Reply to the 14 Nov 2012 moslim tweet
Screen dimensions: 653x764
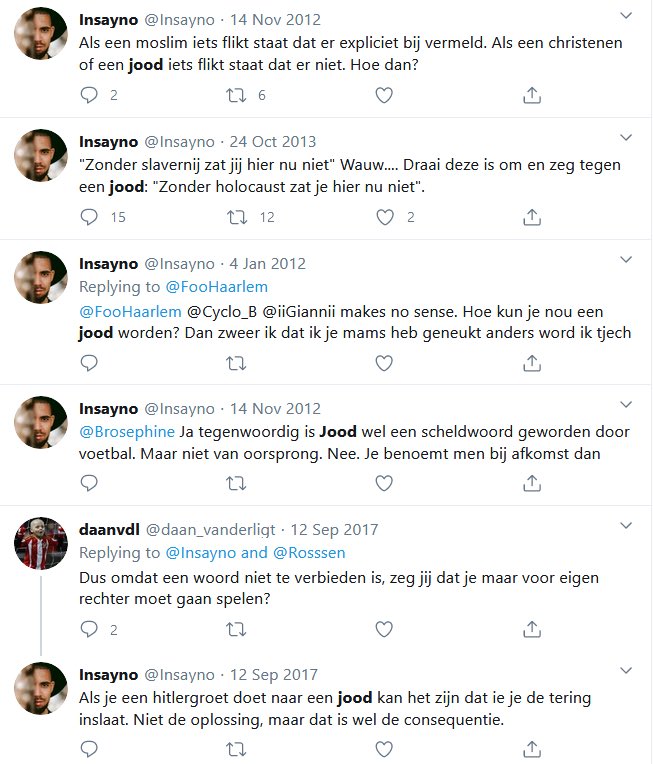[x=89, y=95]
